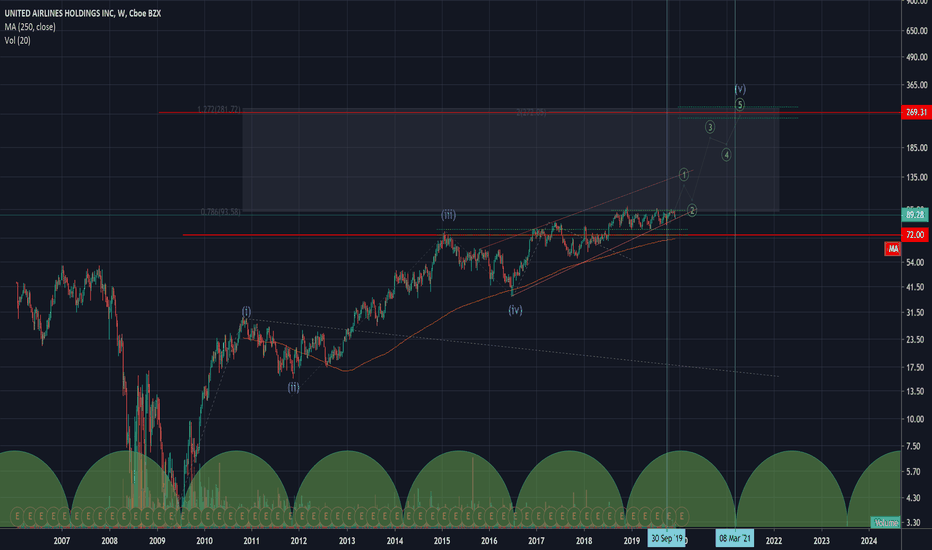The image size is (932, 550).
Task: Click the 41.50 price axis label
Action: (915, 287)
